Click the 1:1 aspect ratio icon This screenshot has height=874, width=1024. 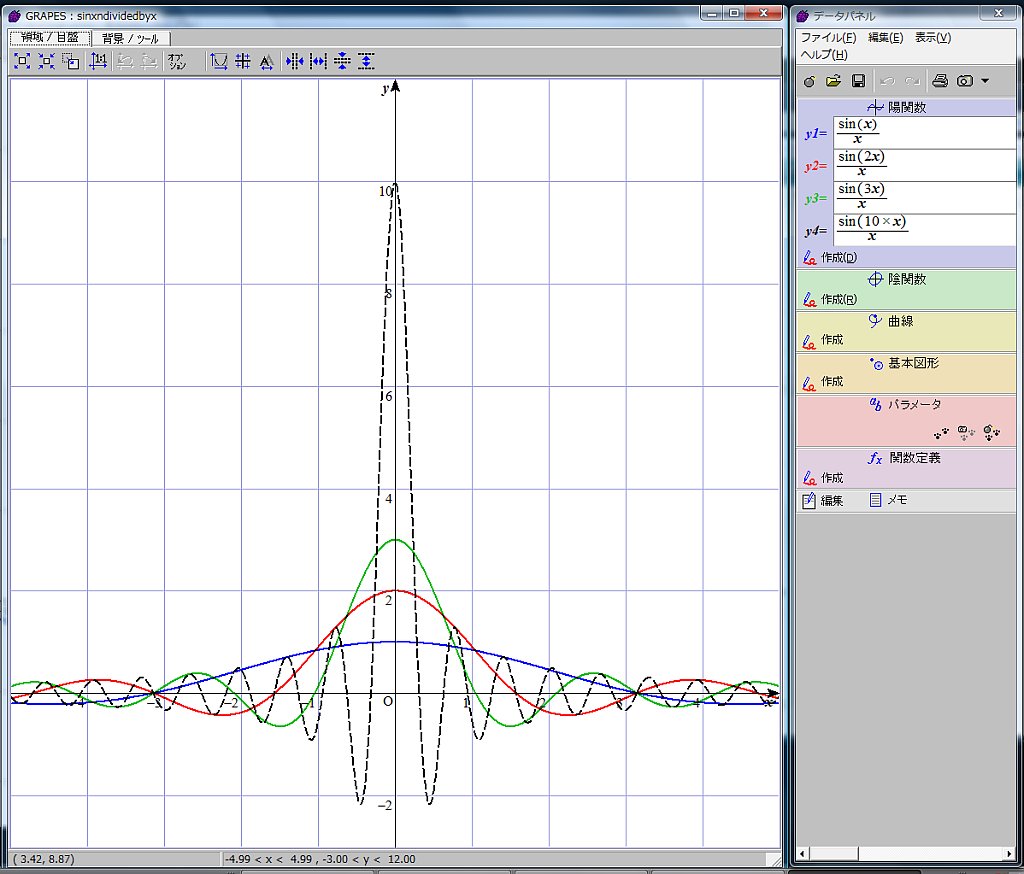(98, 61)
